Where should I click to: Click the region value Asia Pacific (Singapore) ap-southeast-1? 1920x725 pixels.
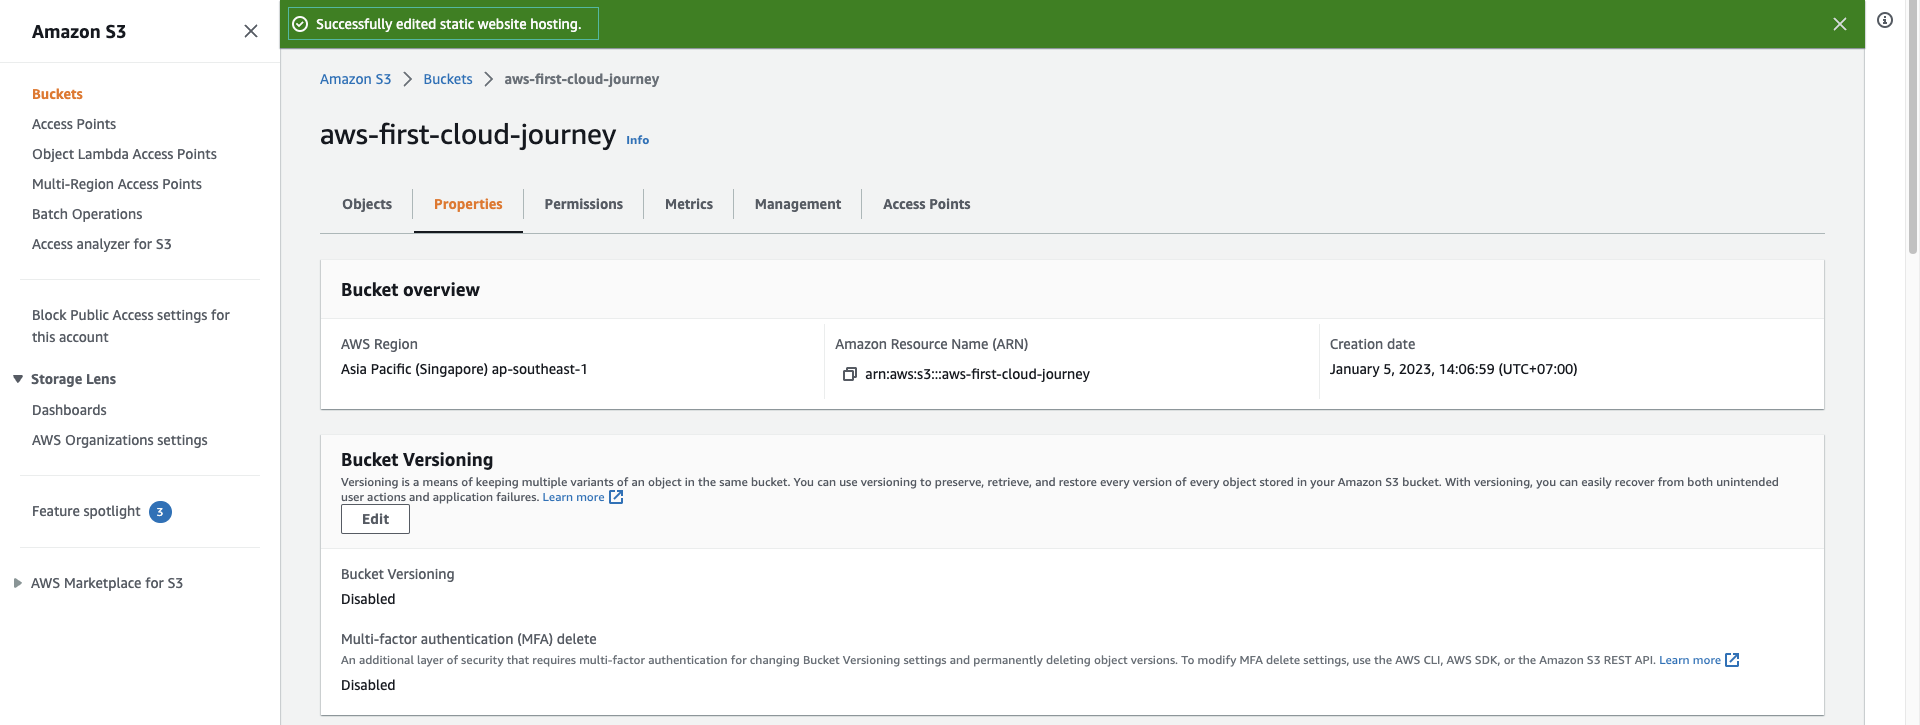[x=464, y=369]
